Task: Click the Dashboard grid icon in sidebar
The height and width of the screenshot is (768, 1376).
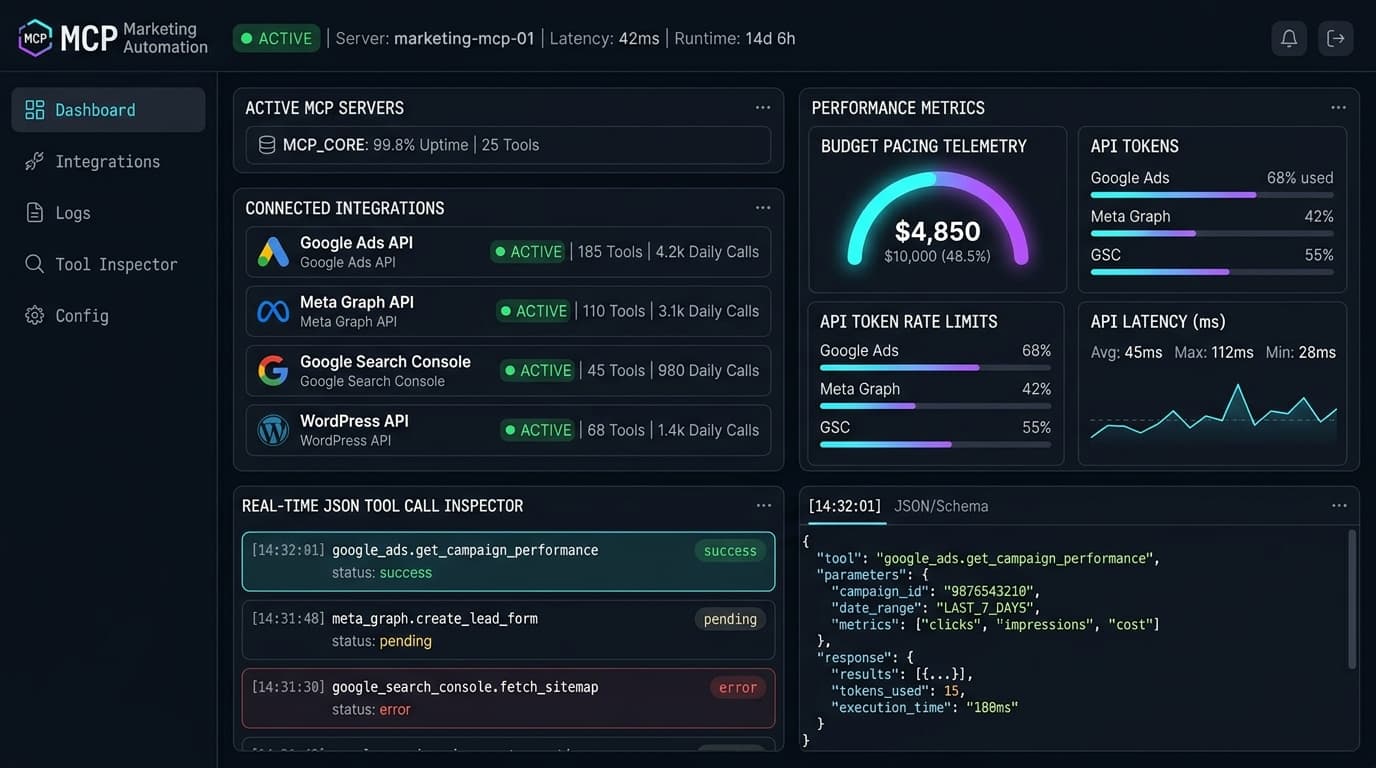Action: click(x=35, y=110)
